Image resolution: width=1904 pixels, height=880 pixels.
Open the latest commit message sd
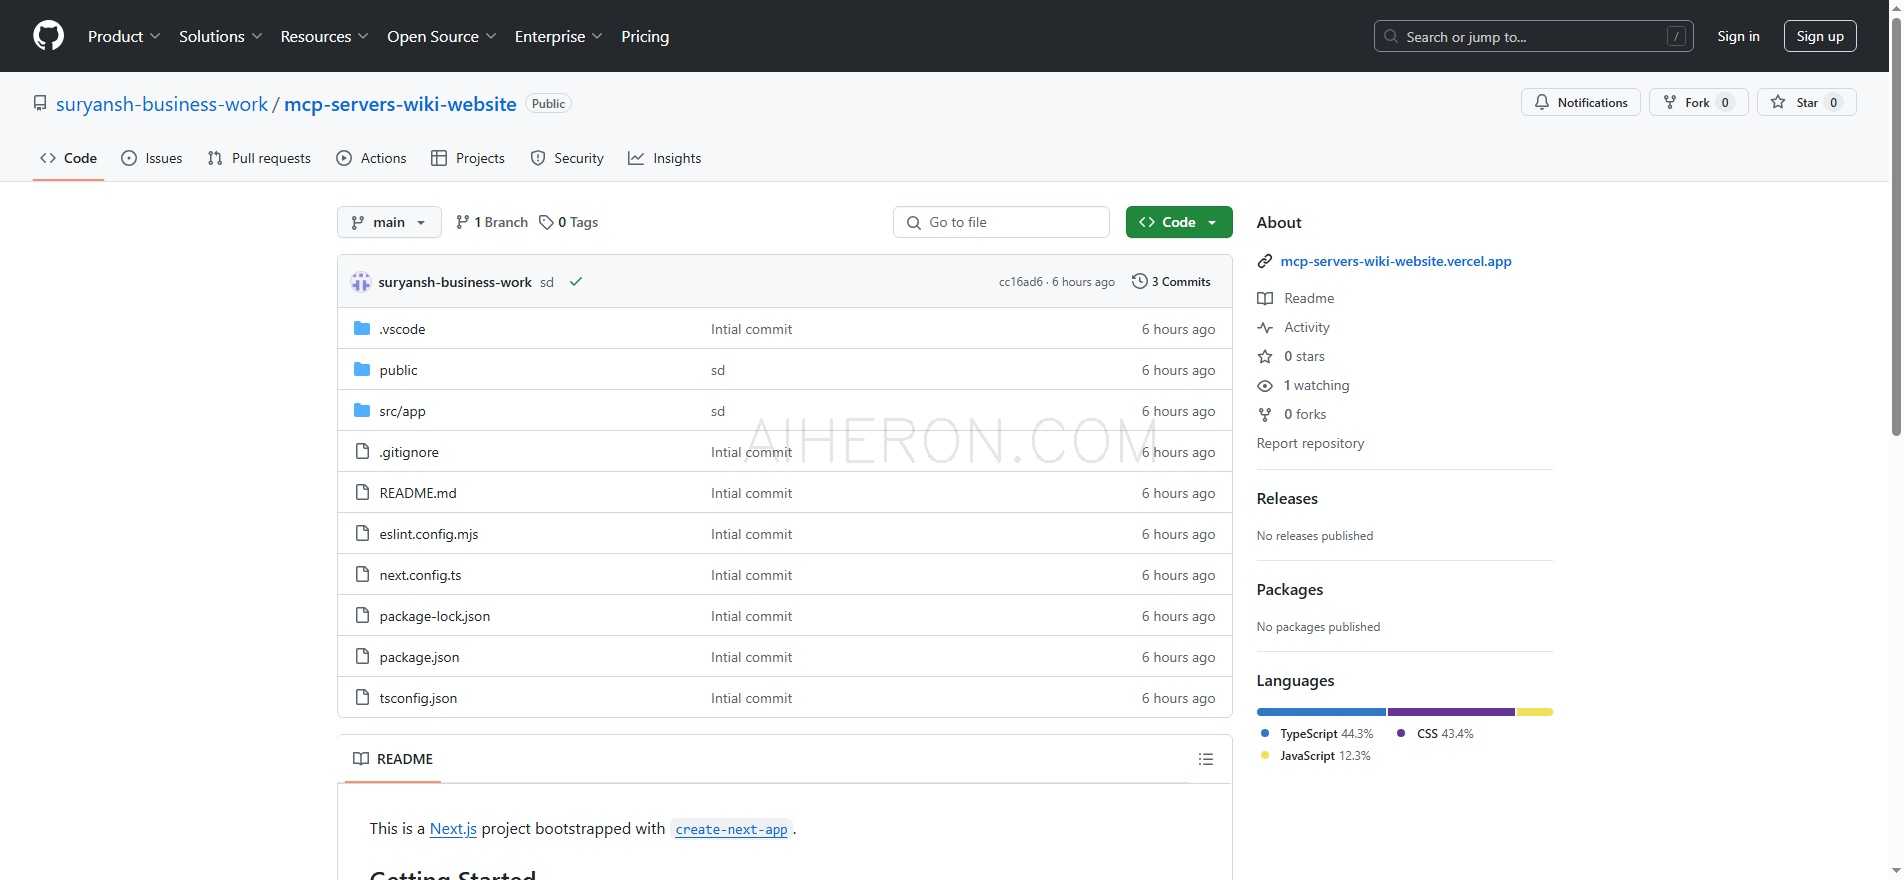547,282
